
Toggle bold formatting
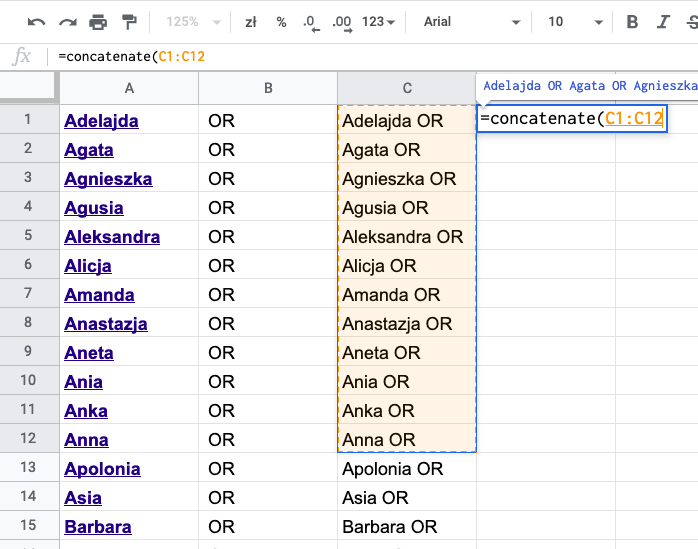point(632,22)
